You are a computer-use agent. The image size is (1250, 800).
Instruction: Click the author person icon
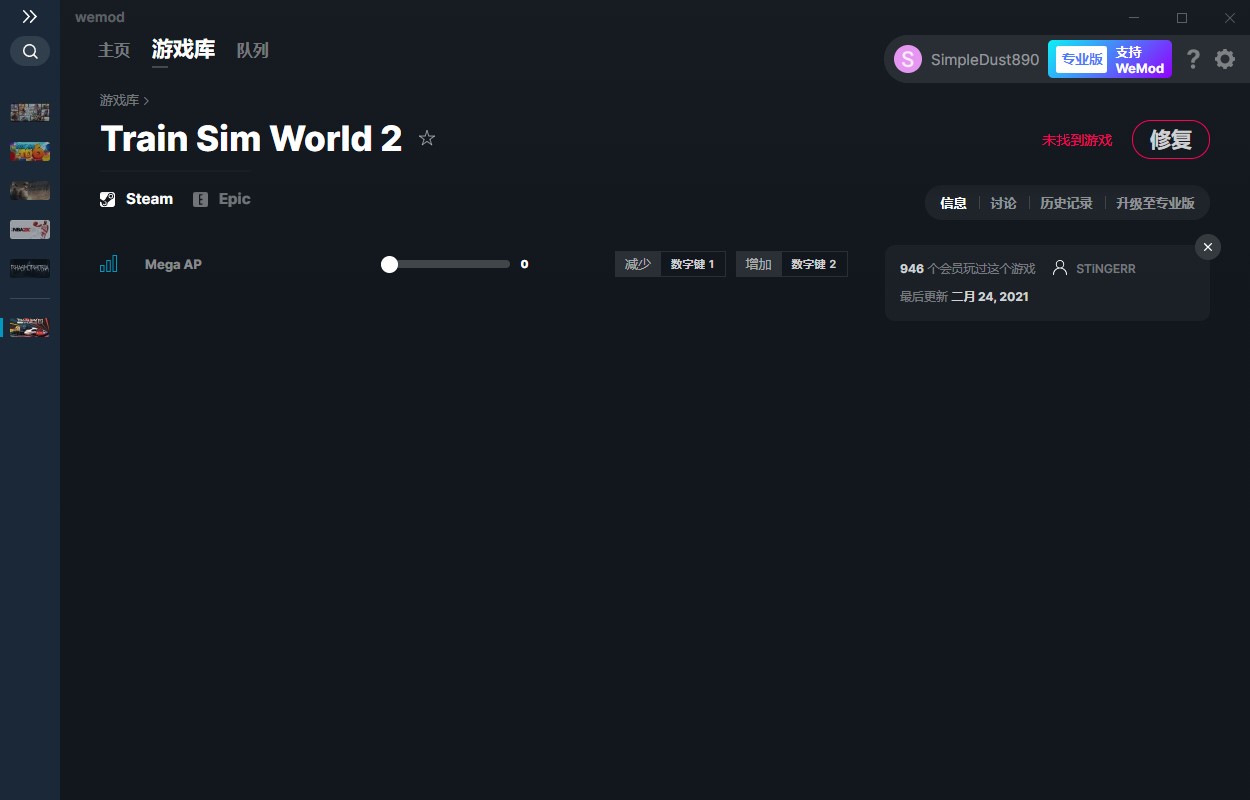(1060, 268)
